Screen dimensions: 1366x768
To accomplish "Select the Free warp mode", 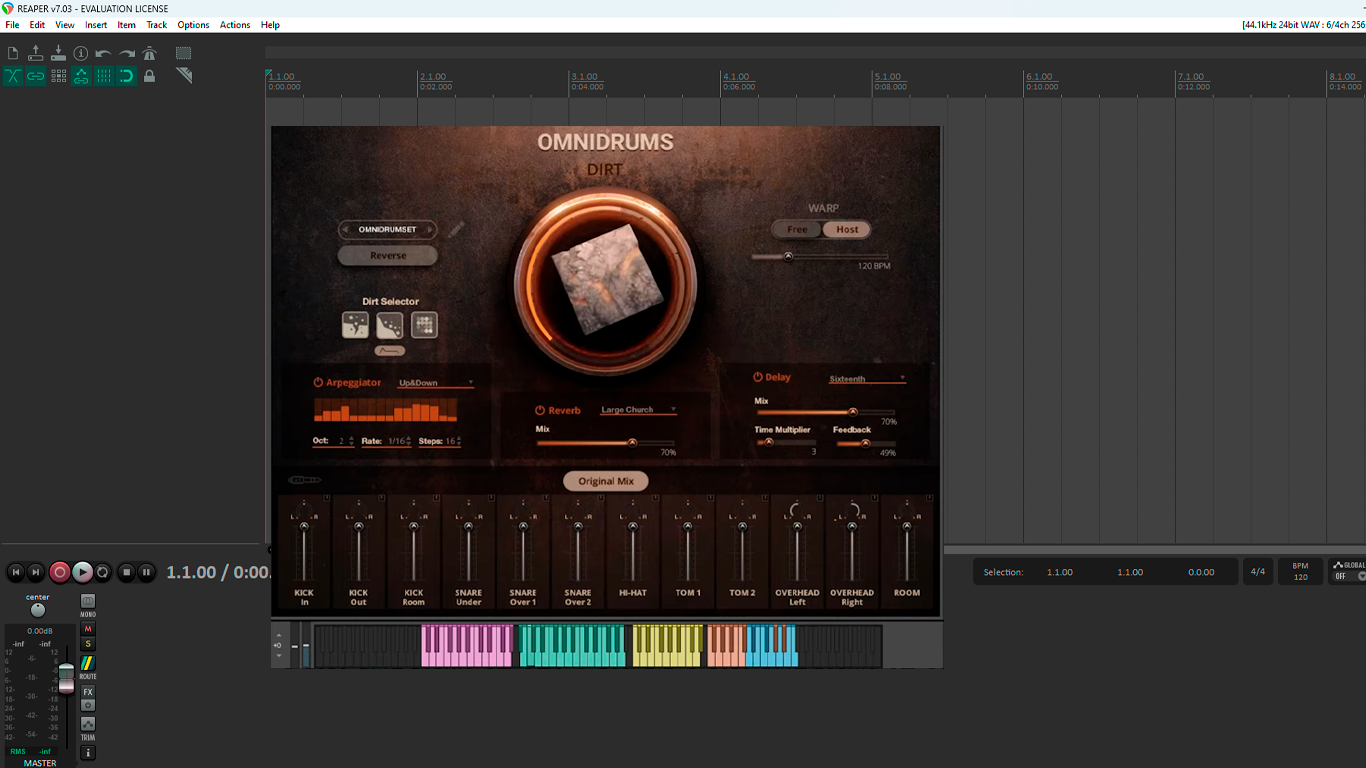I will point(797,229).
